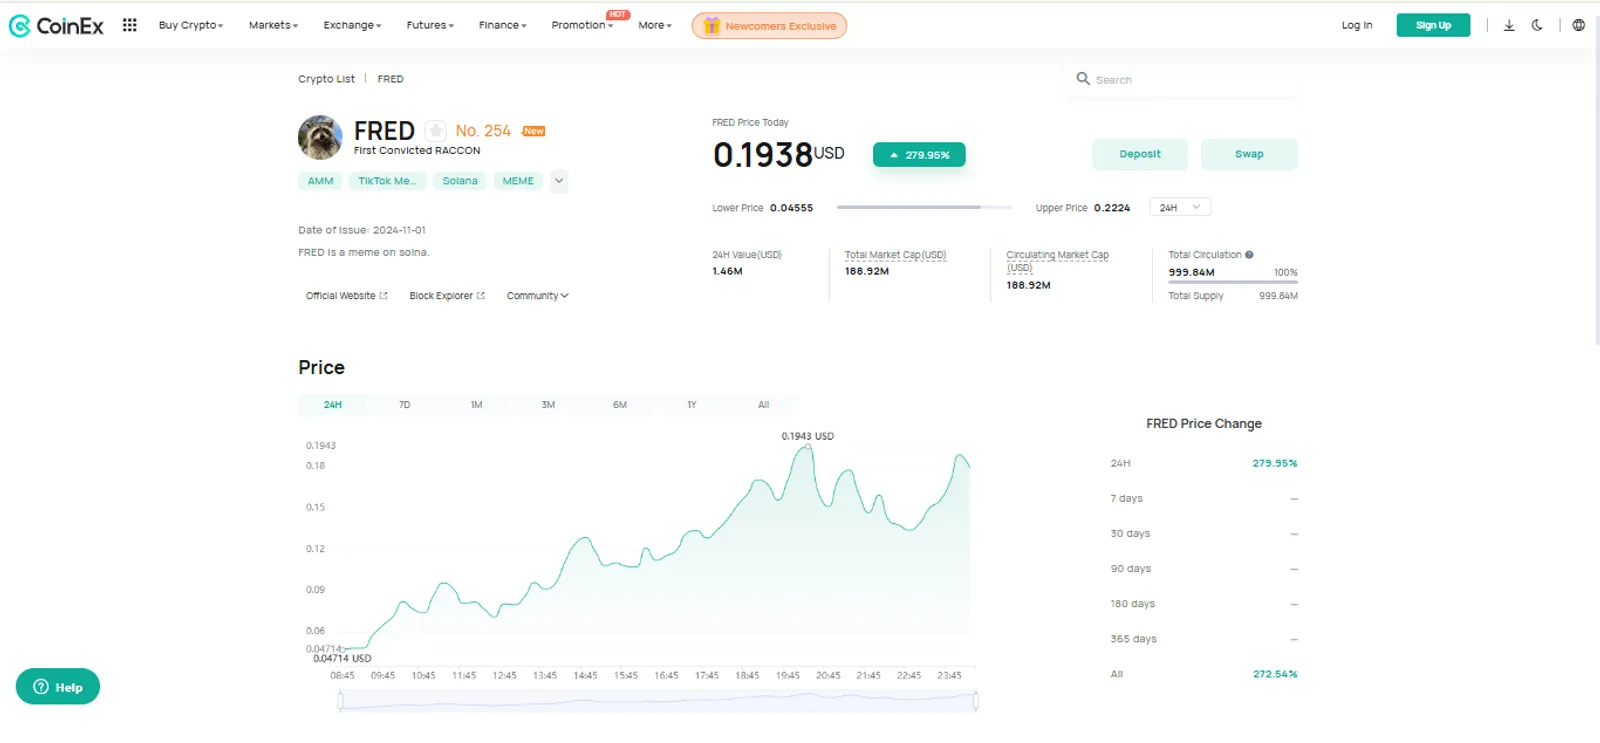1600x743 pixels.
Task: Click the 0.1943 USD peak marker
Action: [x=808, y=446]
